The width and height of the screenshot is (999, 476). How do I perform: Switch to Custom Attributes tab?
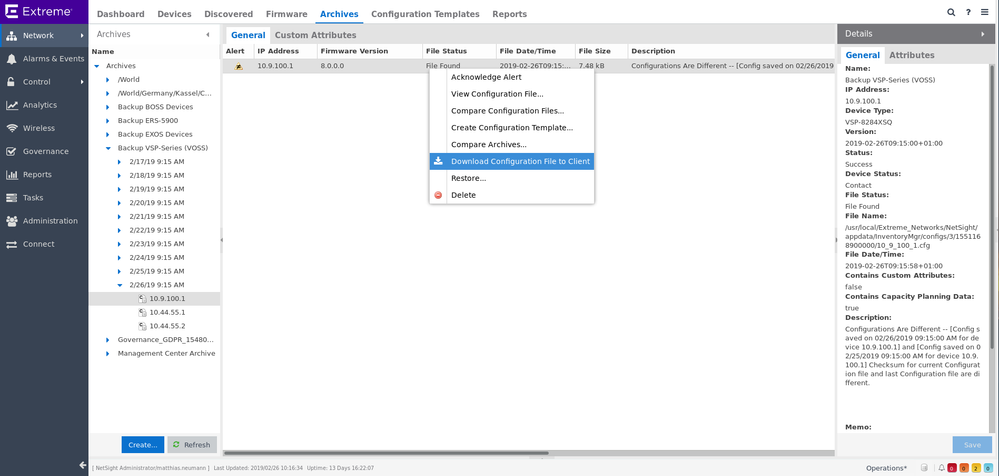pos(315,35)
